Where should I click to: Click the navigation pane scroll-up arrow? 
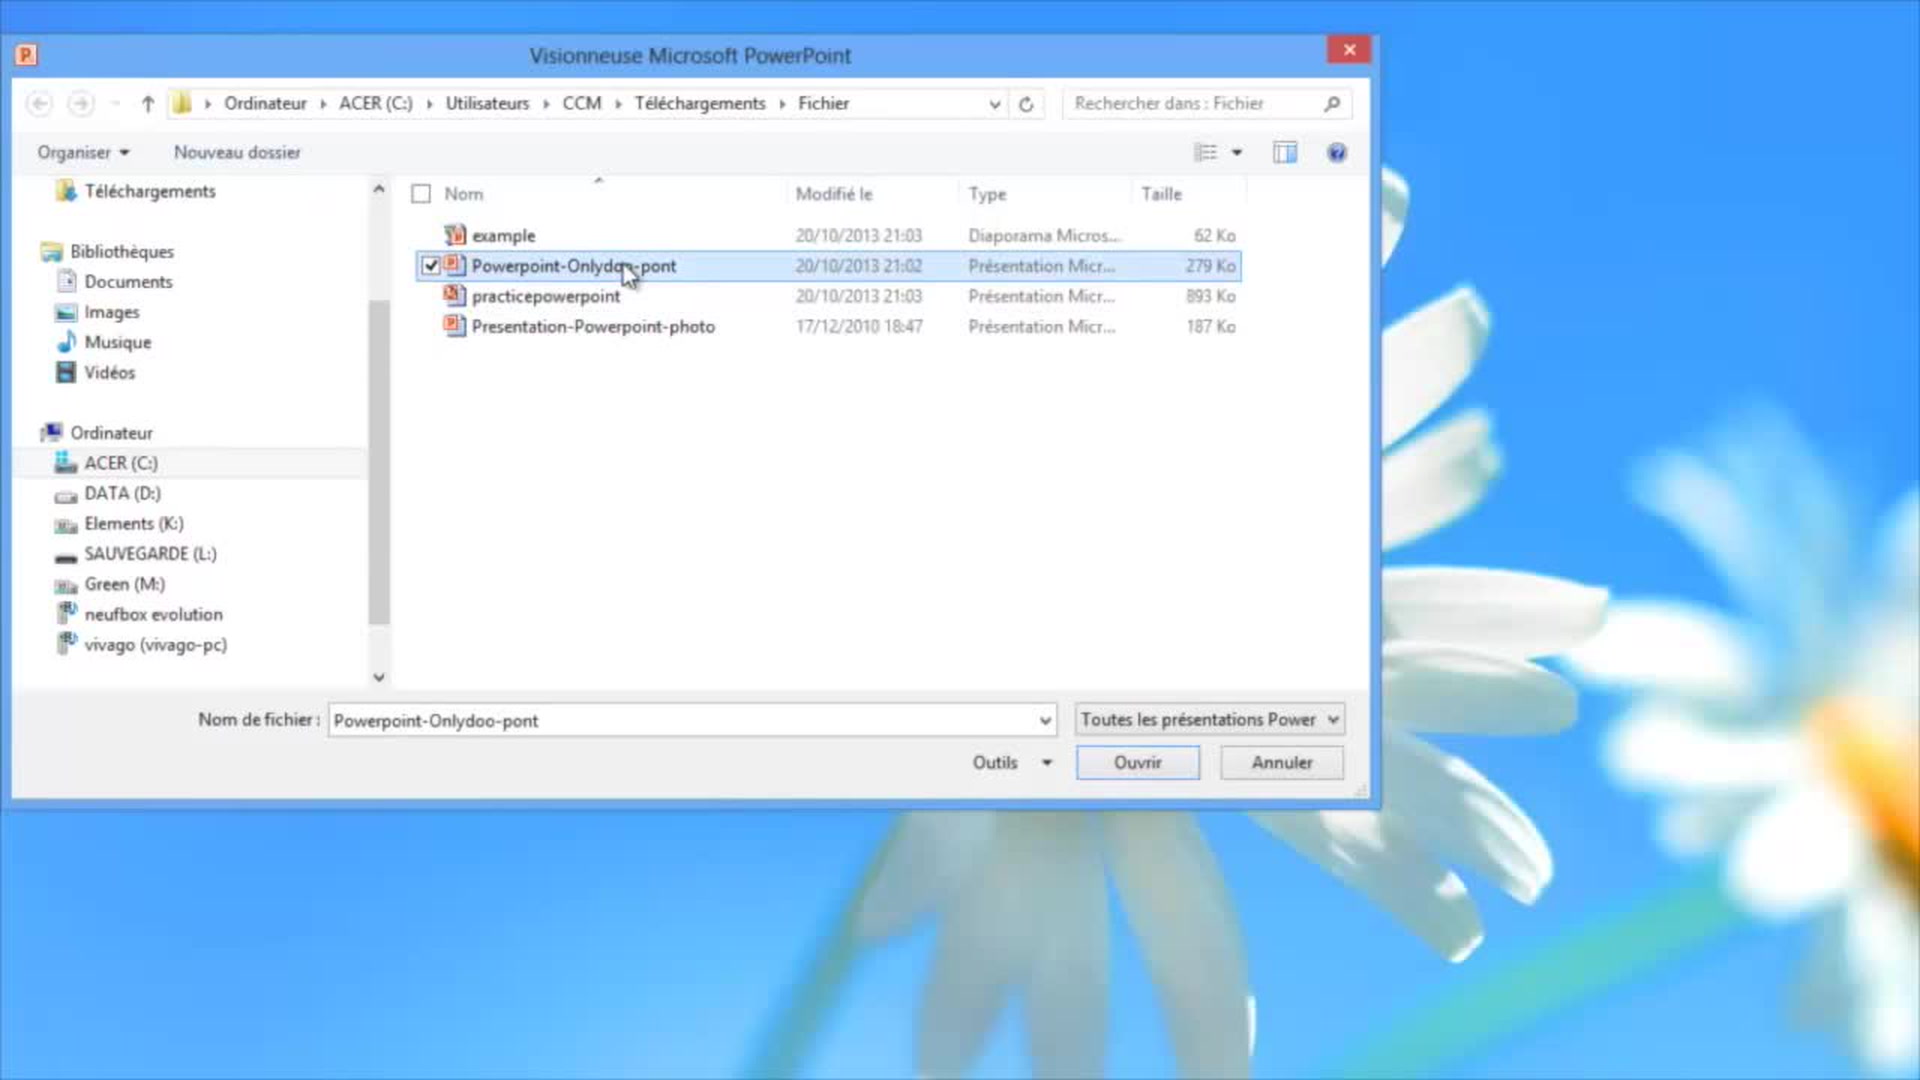coord(379,189)
